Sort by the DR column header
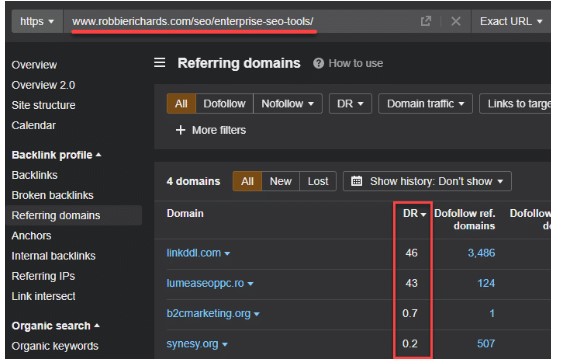 click(x=414, y=214)
